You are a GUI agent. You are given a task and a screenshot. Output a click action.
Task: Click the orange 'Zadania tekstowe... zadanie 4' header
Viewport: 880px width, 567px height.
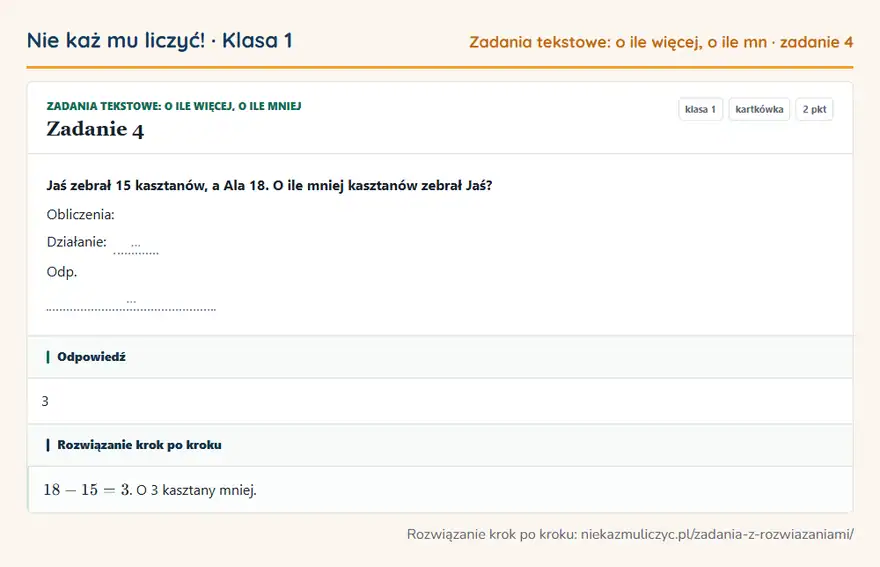coord(661,42)
